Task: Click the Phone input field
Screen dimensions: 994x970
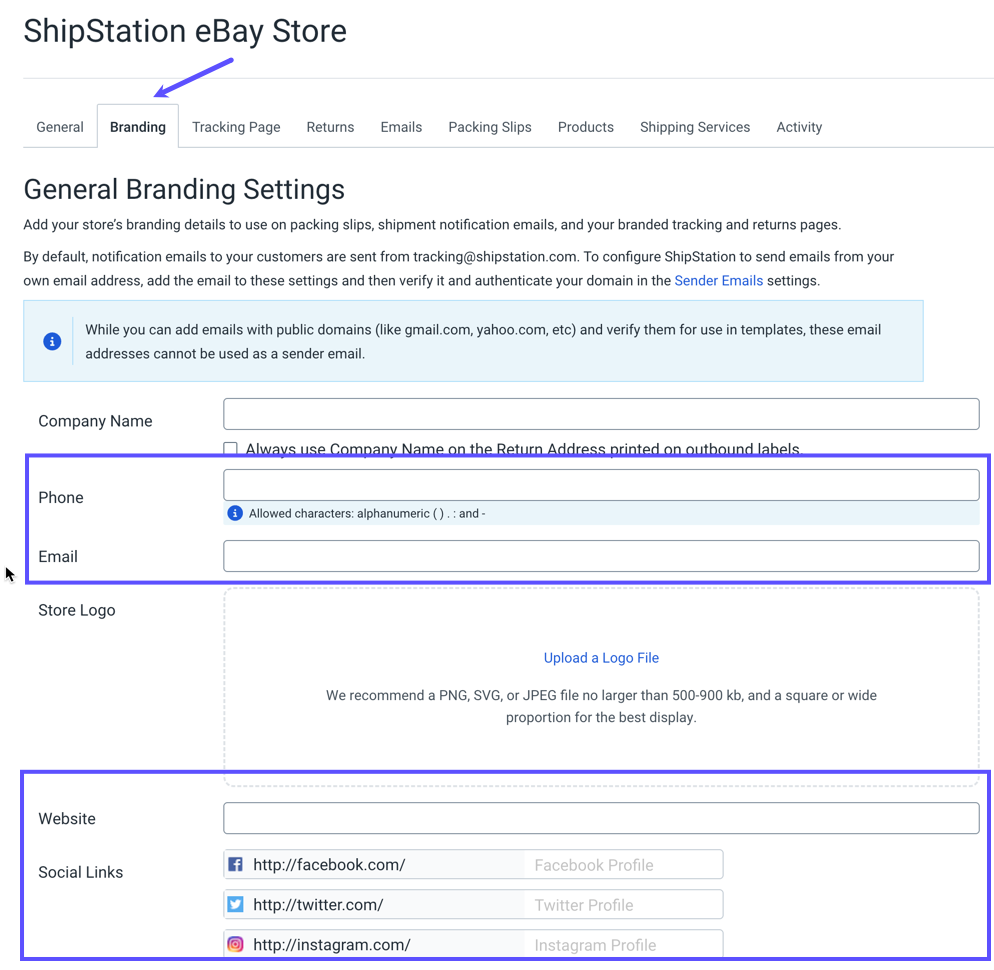Action: [600, 484]
